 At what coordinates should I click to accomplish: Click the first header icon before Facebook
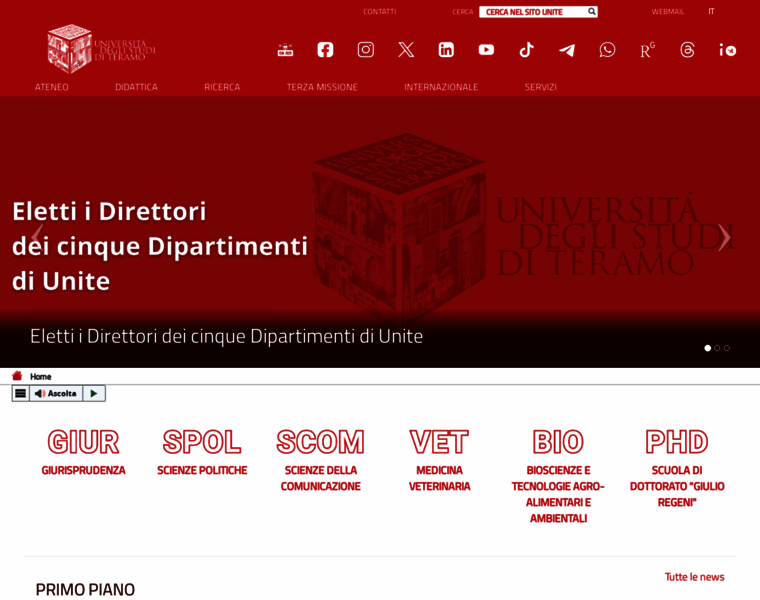285,50
